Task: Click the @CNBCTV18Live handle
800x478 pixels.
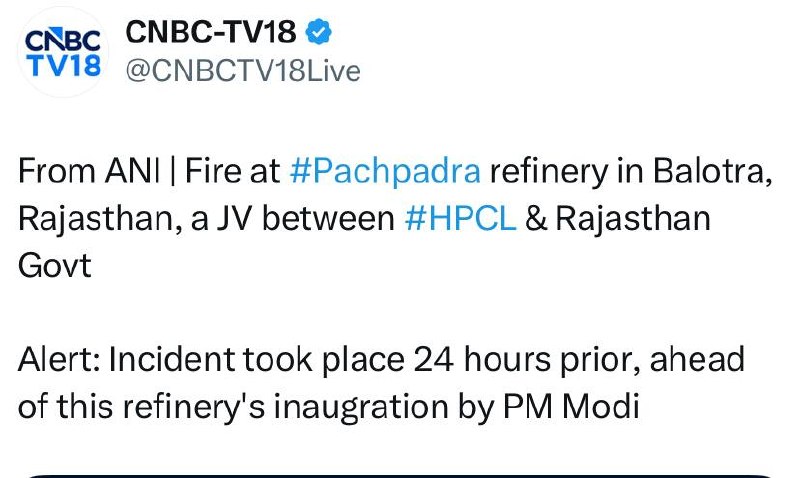Action: (242, 72)
